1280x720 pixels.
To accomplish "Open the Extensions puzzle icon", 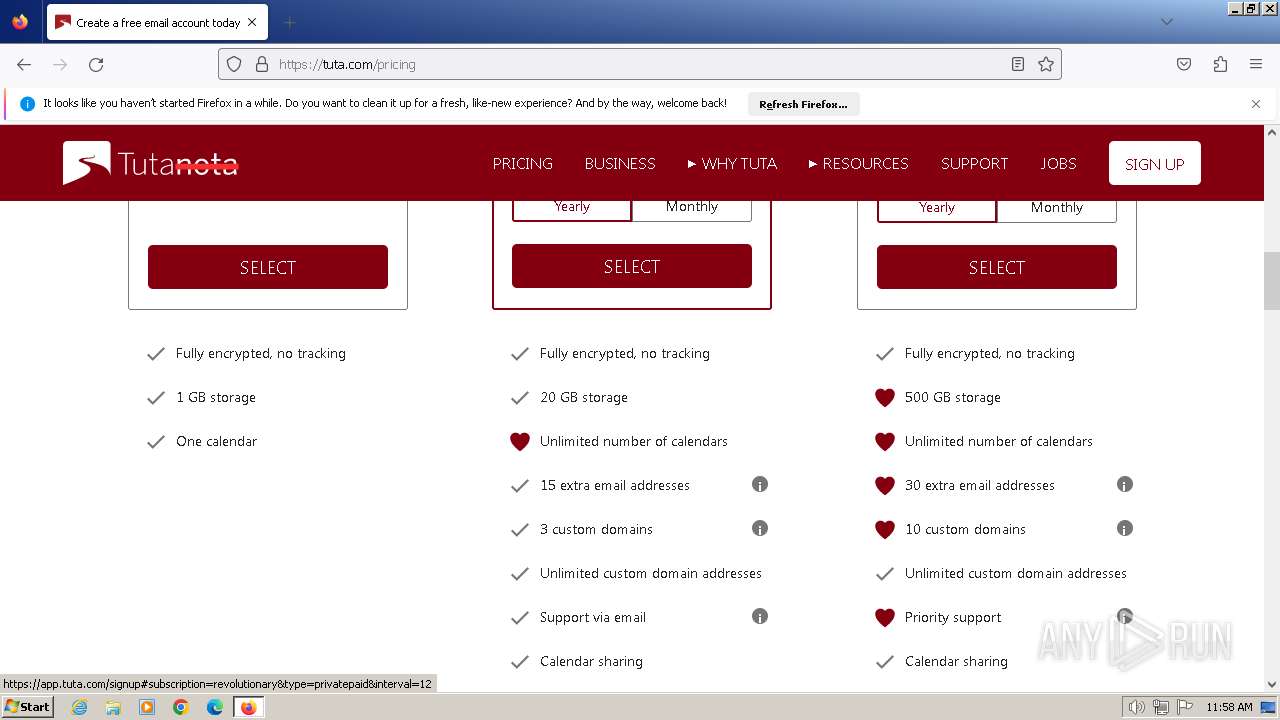I will click(1220, 64).
